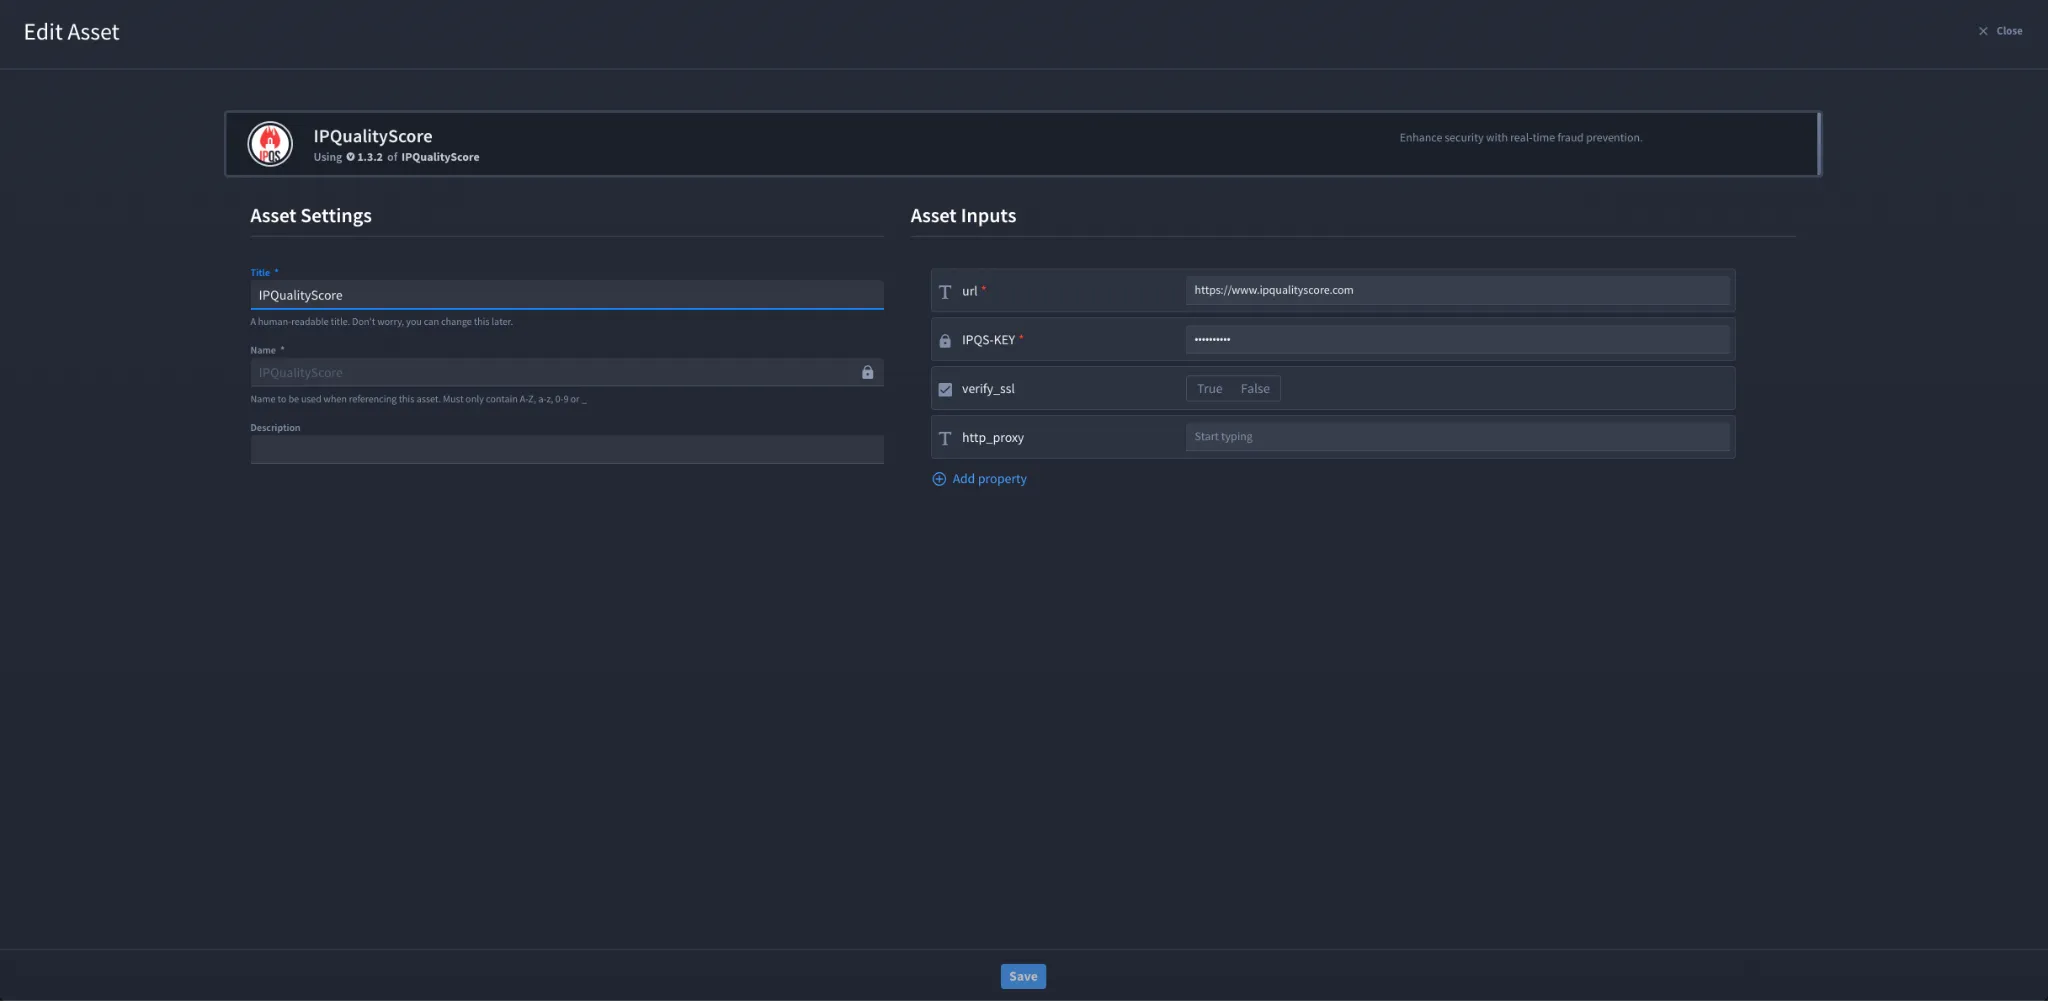The height and width of the screenshot is (1001, 2048).
Task: Click the Add property link
Action: point(989,479)
